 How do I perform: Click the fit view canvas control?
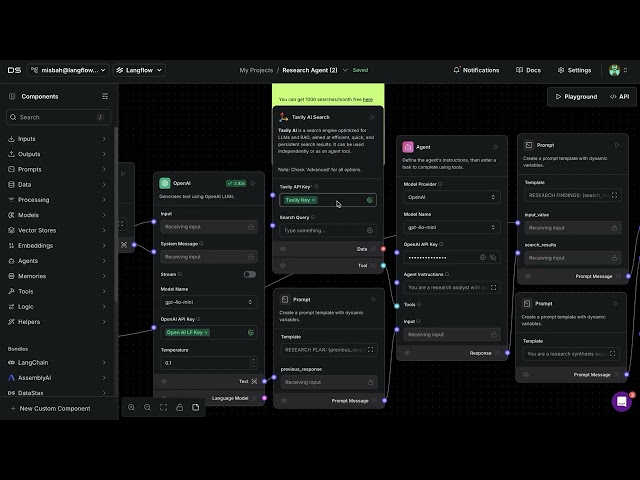pyautogui.click(x=163, y=407)
